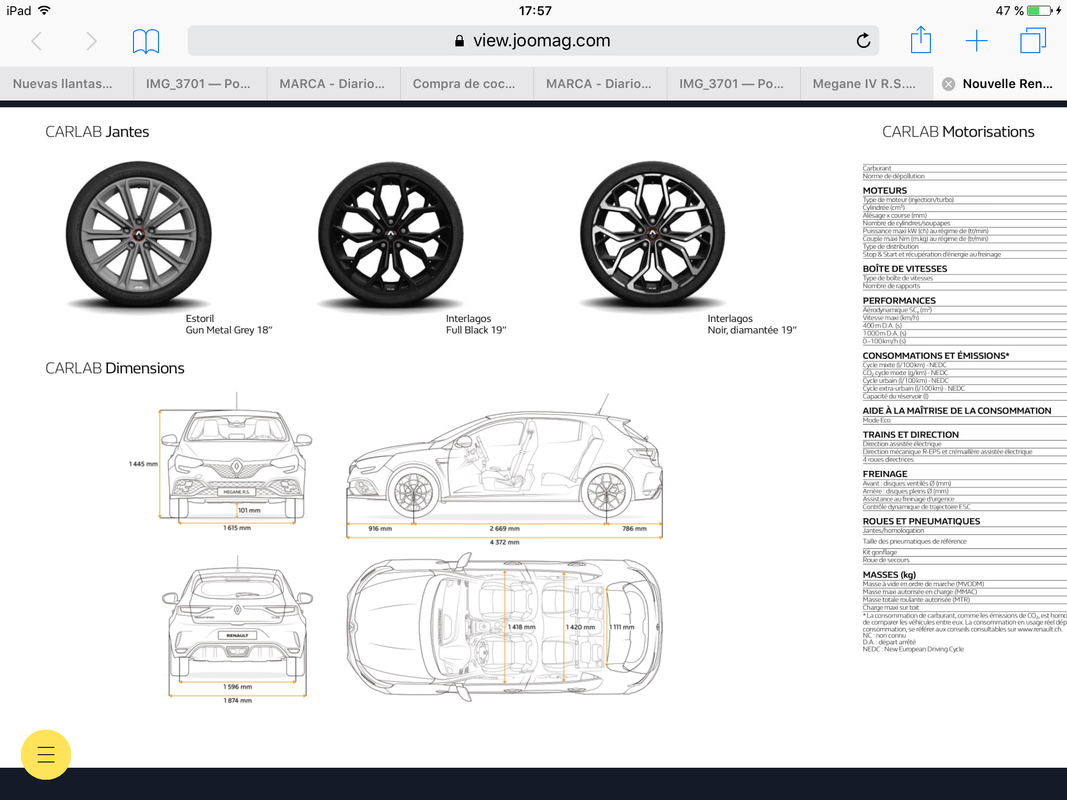Open the Megane IV R.S.... tab

point(867,84)
